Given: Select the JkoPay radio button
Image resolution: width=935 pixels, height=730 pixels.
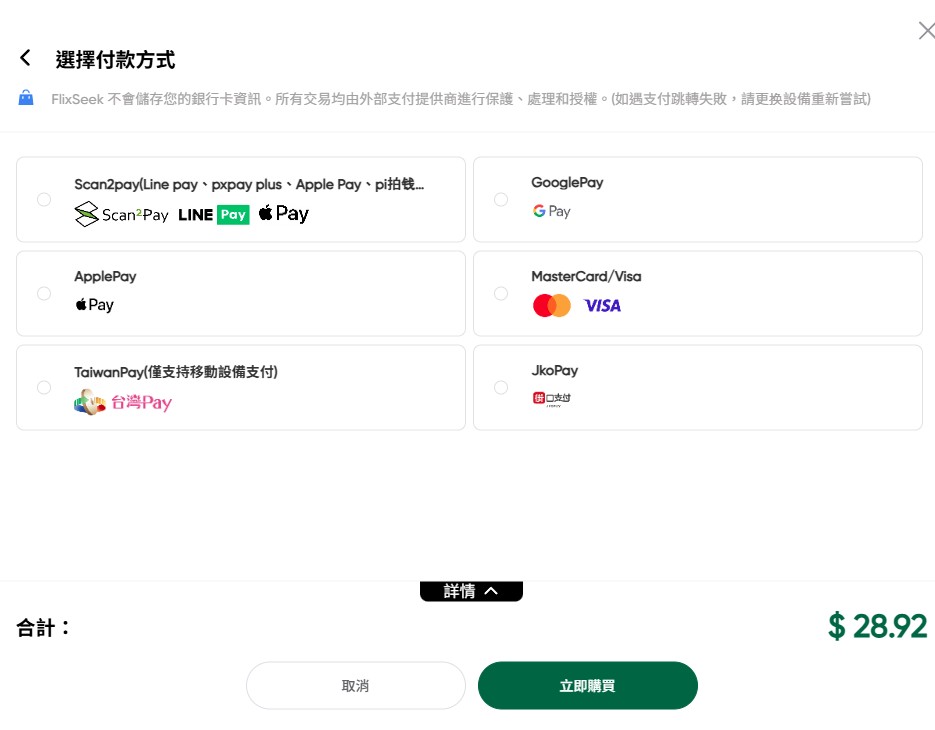Looking at the screenshot, I should (501, 388).
